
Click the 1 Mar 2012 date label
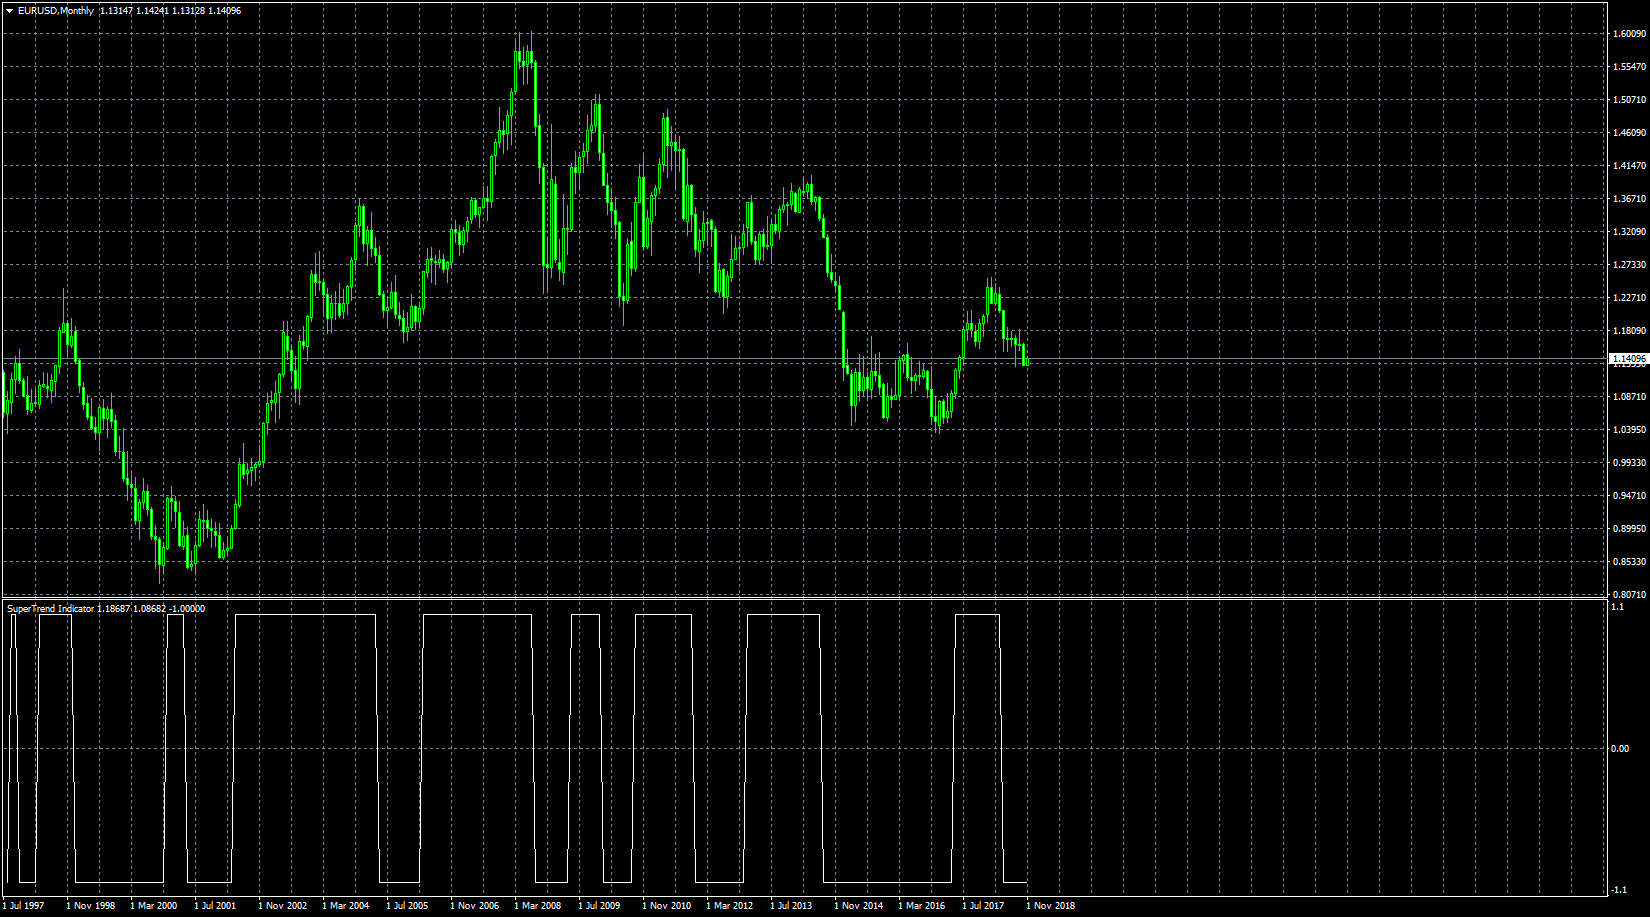coord(730,906)
